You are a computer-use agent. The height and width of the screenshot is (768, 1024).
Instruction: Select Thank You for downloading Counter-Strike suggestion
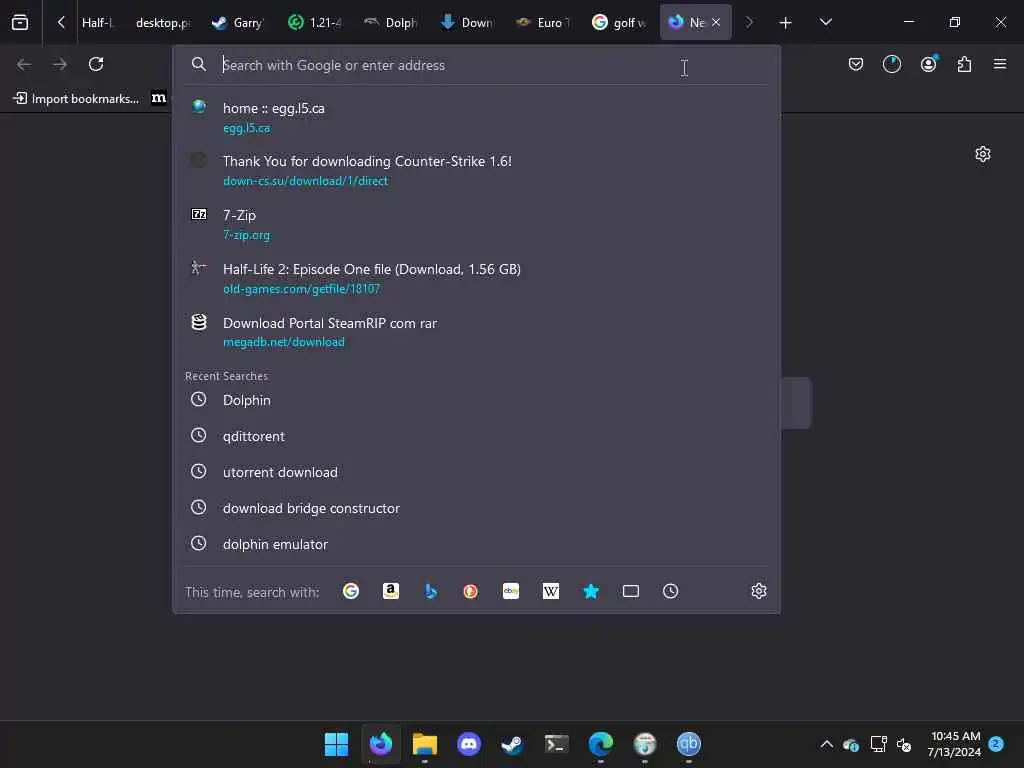coord(477,170)
